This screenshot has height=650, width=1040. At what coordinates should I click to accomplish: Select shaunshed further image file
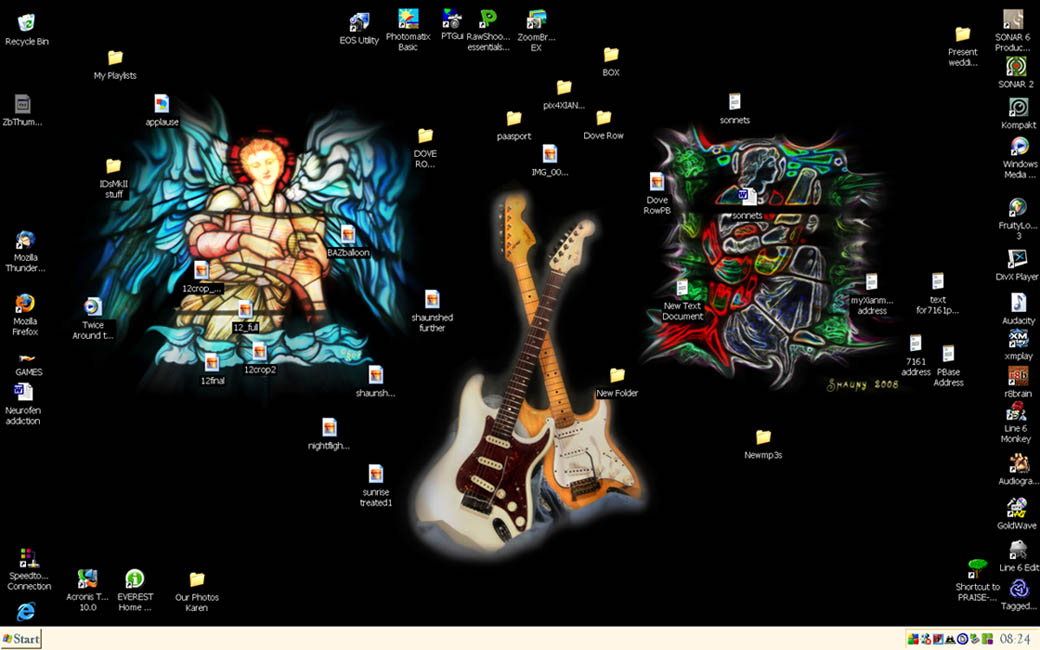pyautogui.click(x=432, y=299)
